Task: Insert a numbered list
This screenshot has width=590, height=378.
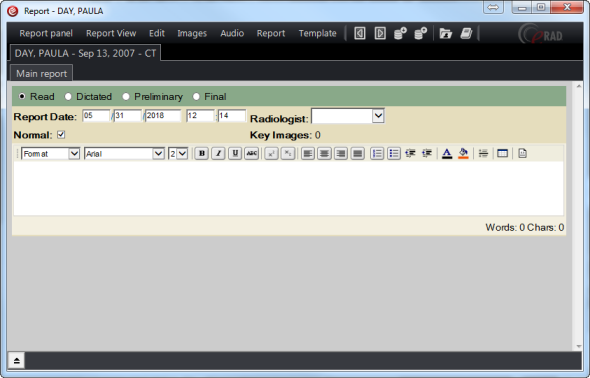Action: [377, 153]
